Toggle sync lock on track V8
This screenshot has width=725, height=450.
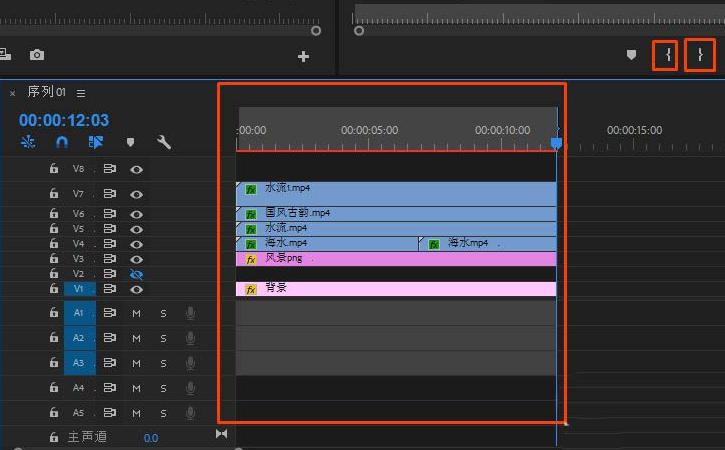tap(110, 169)
